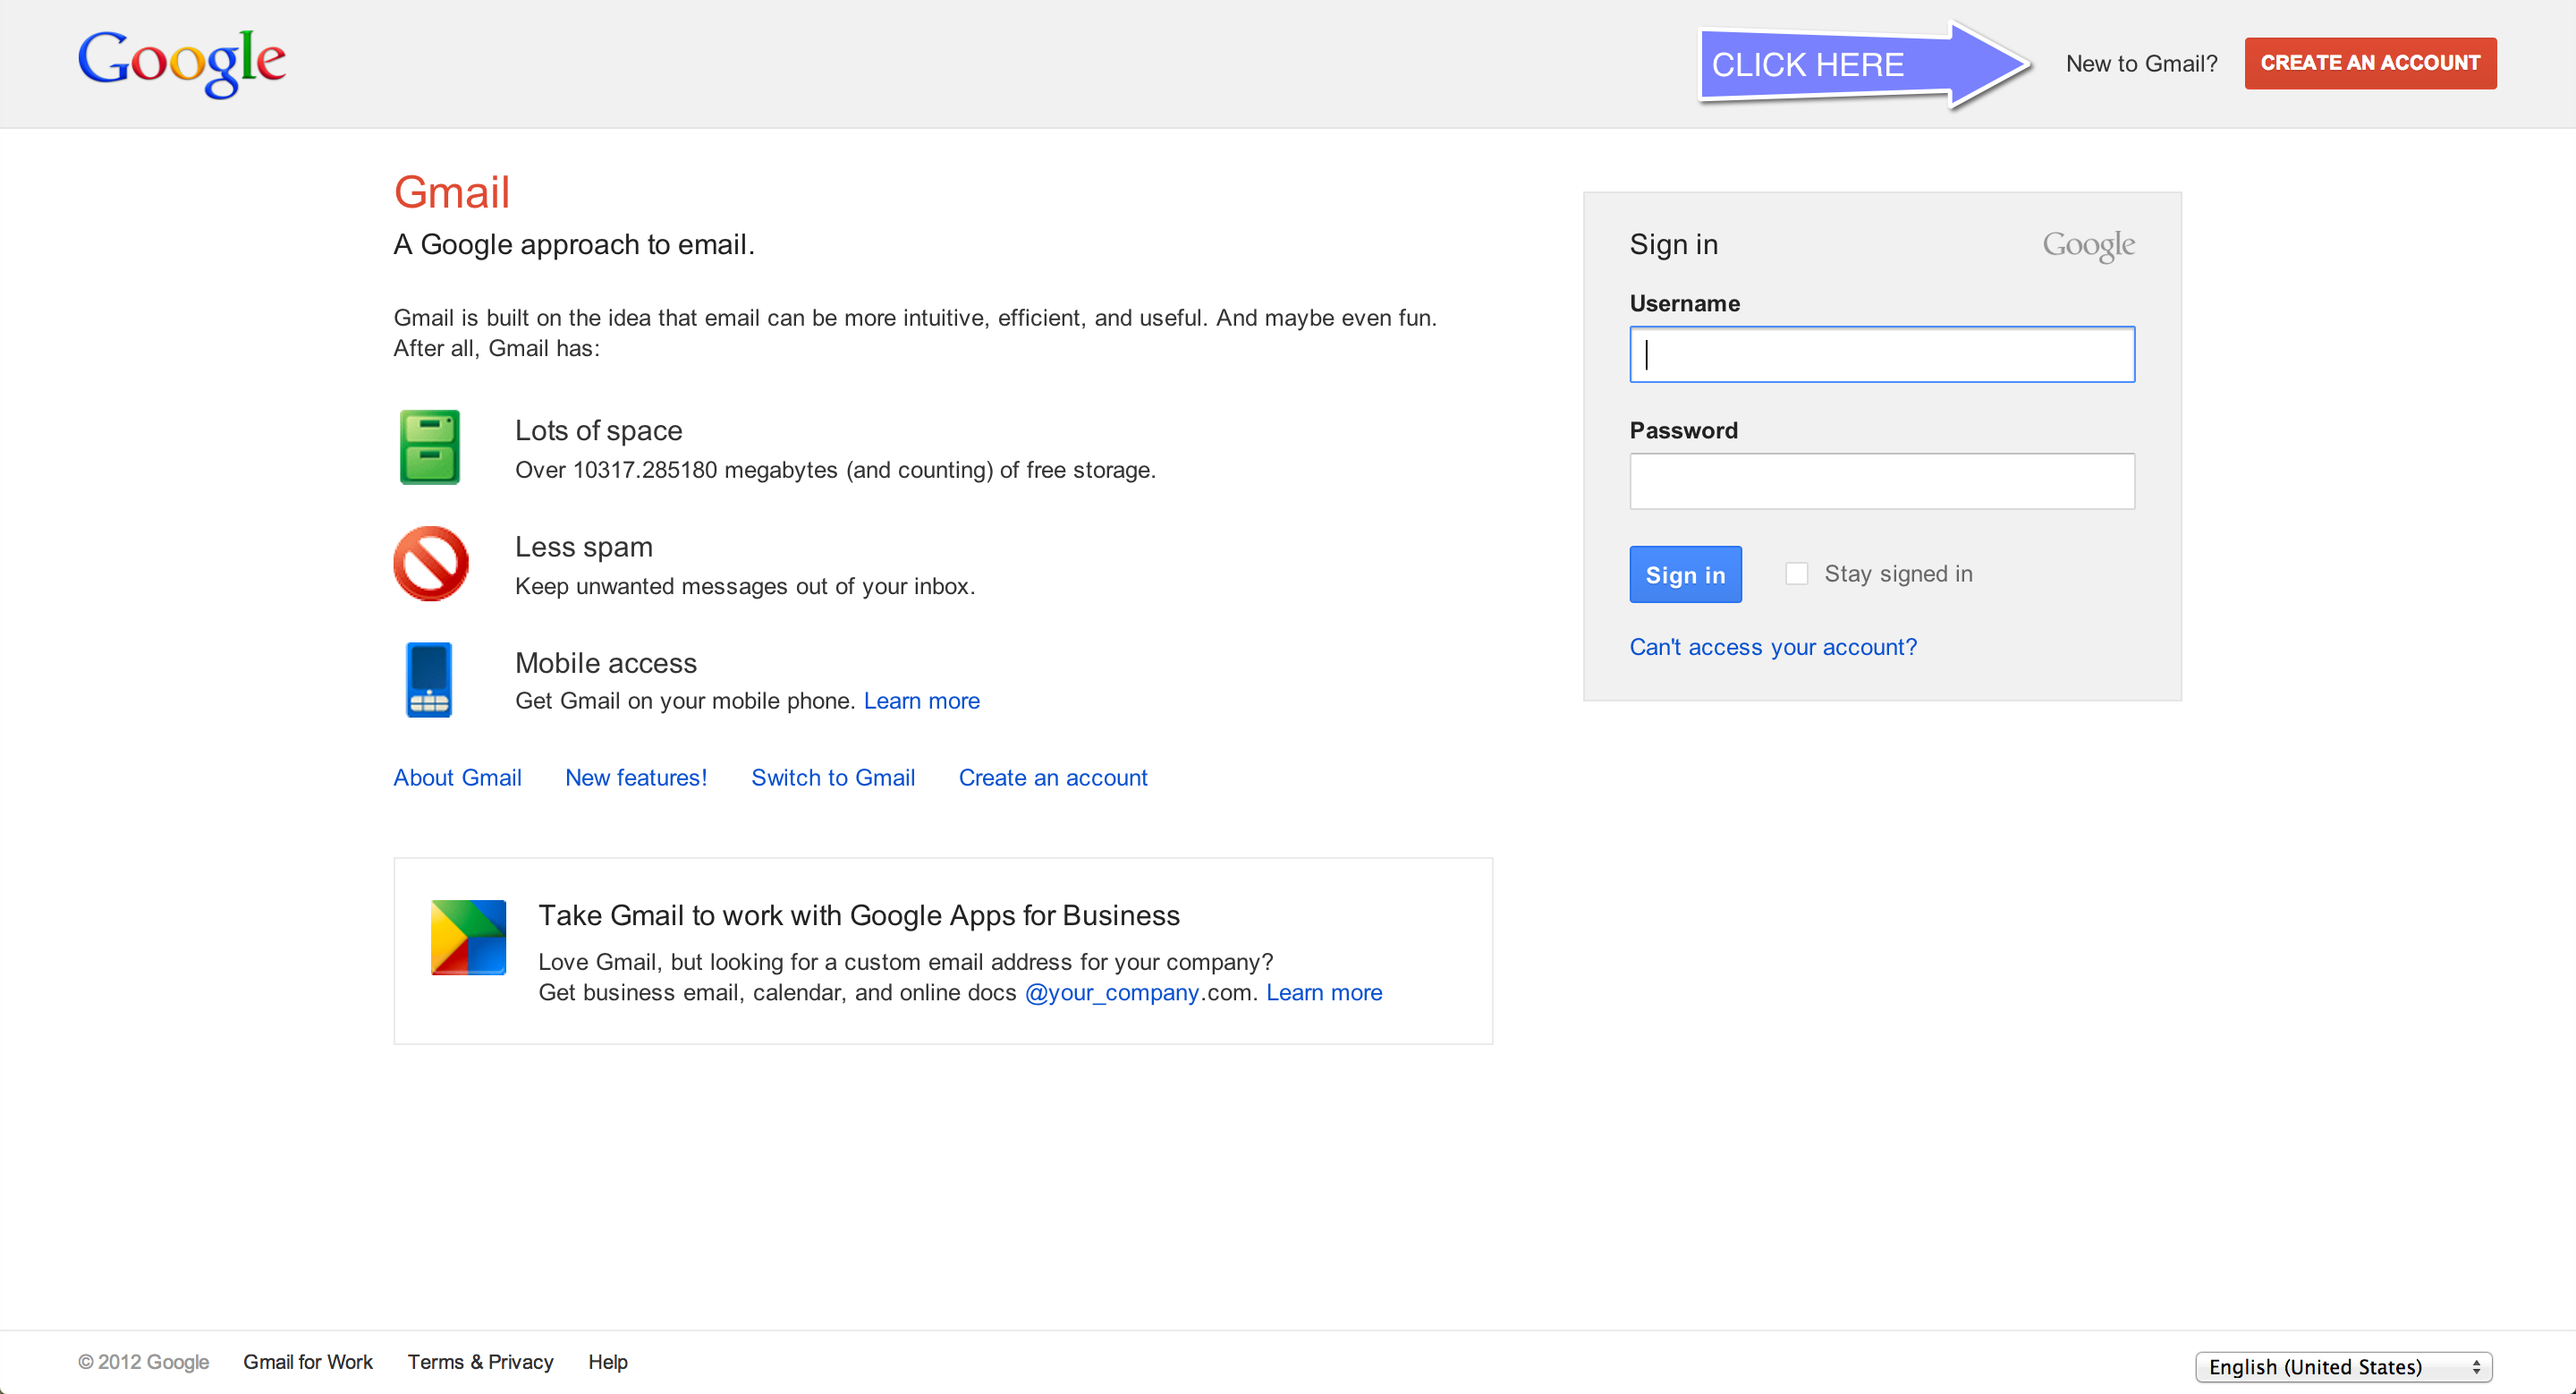
Task: Click the no-spam prohibition icon
Action: 431,561
